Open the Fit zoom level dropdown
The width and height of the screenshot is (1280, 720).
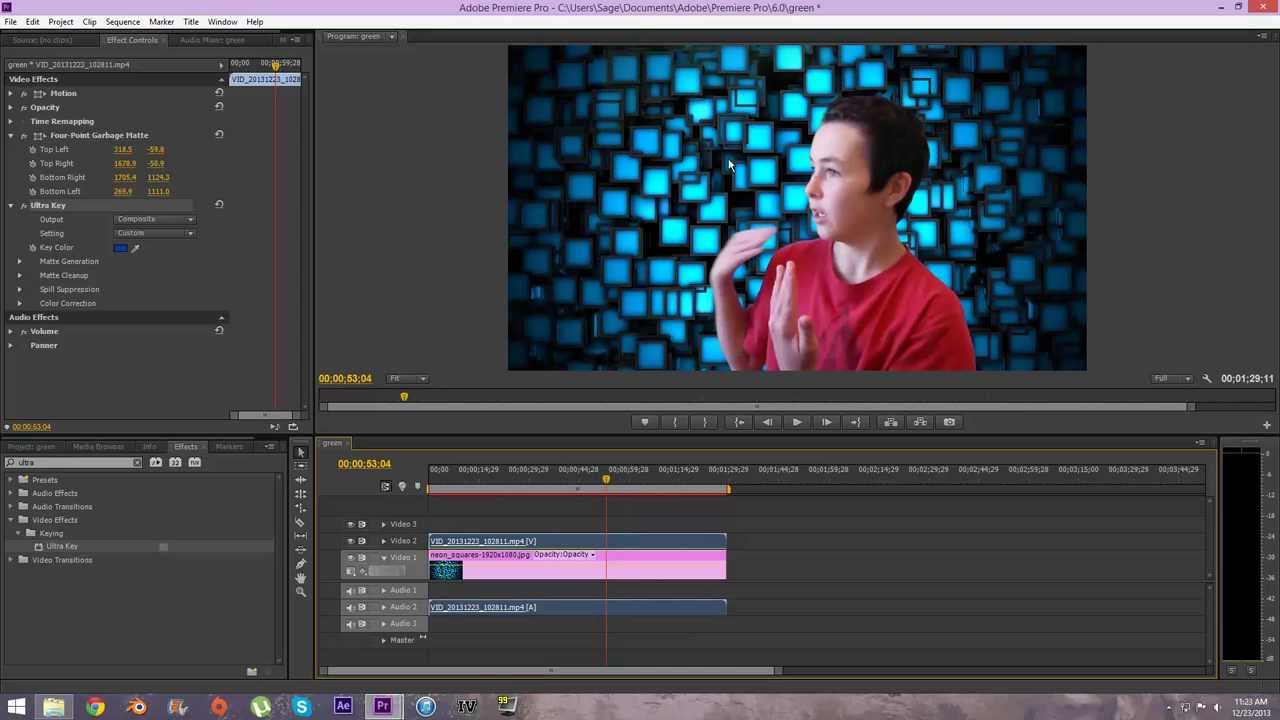[407, 379]
